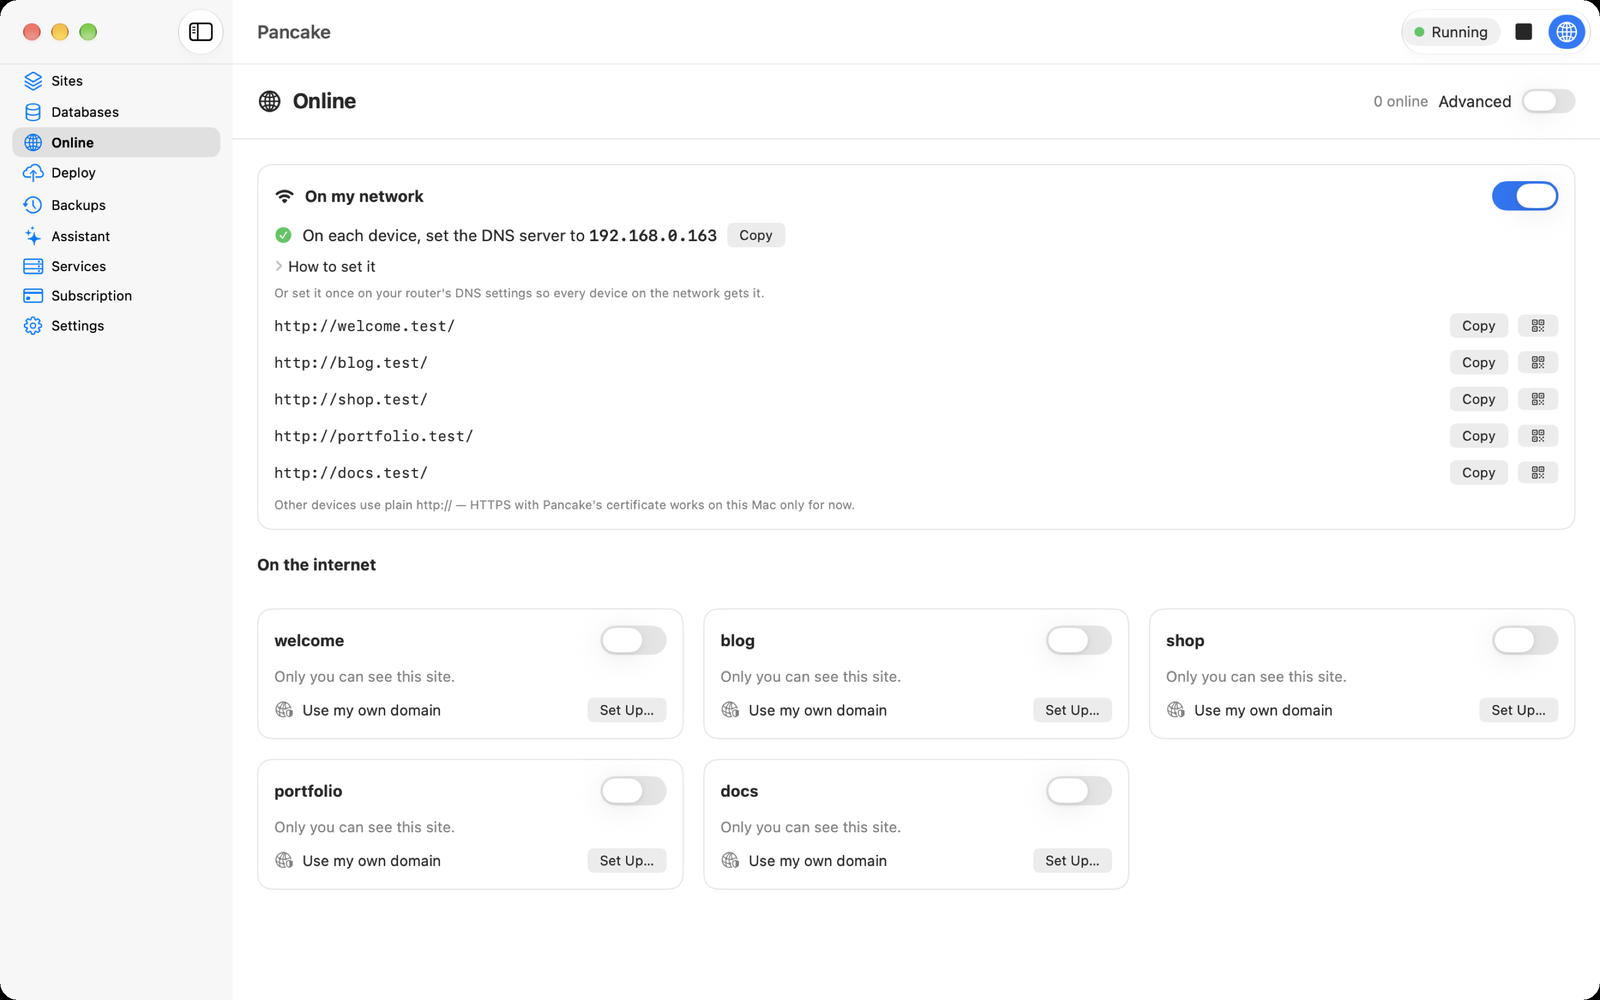Open Services via its server icon
This screenshot has height=1000, width=1600.
click(x=33, y=266)
